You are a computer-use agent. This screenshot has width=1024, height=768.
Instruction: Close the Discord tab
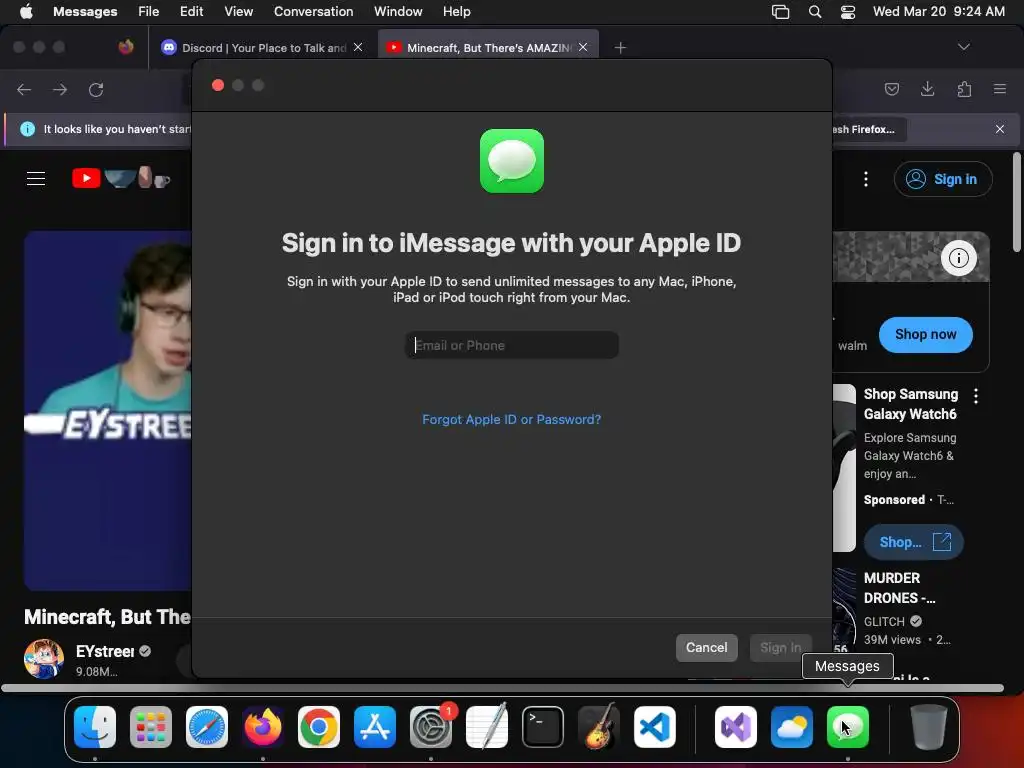(x=358, y=47)
